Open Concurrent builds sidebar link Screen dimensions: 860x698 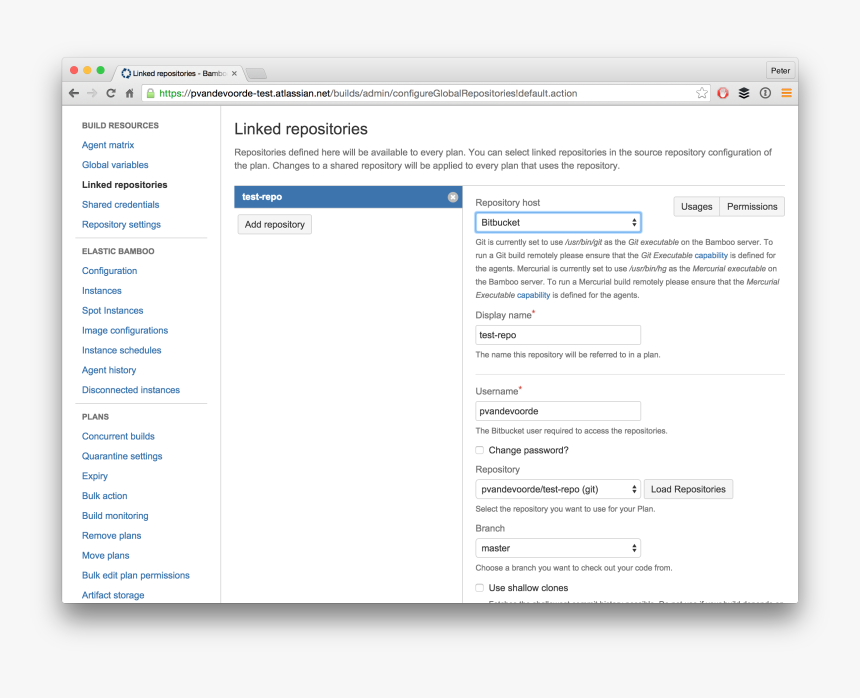click(x=118, y=436)
